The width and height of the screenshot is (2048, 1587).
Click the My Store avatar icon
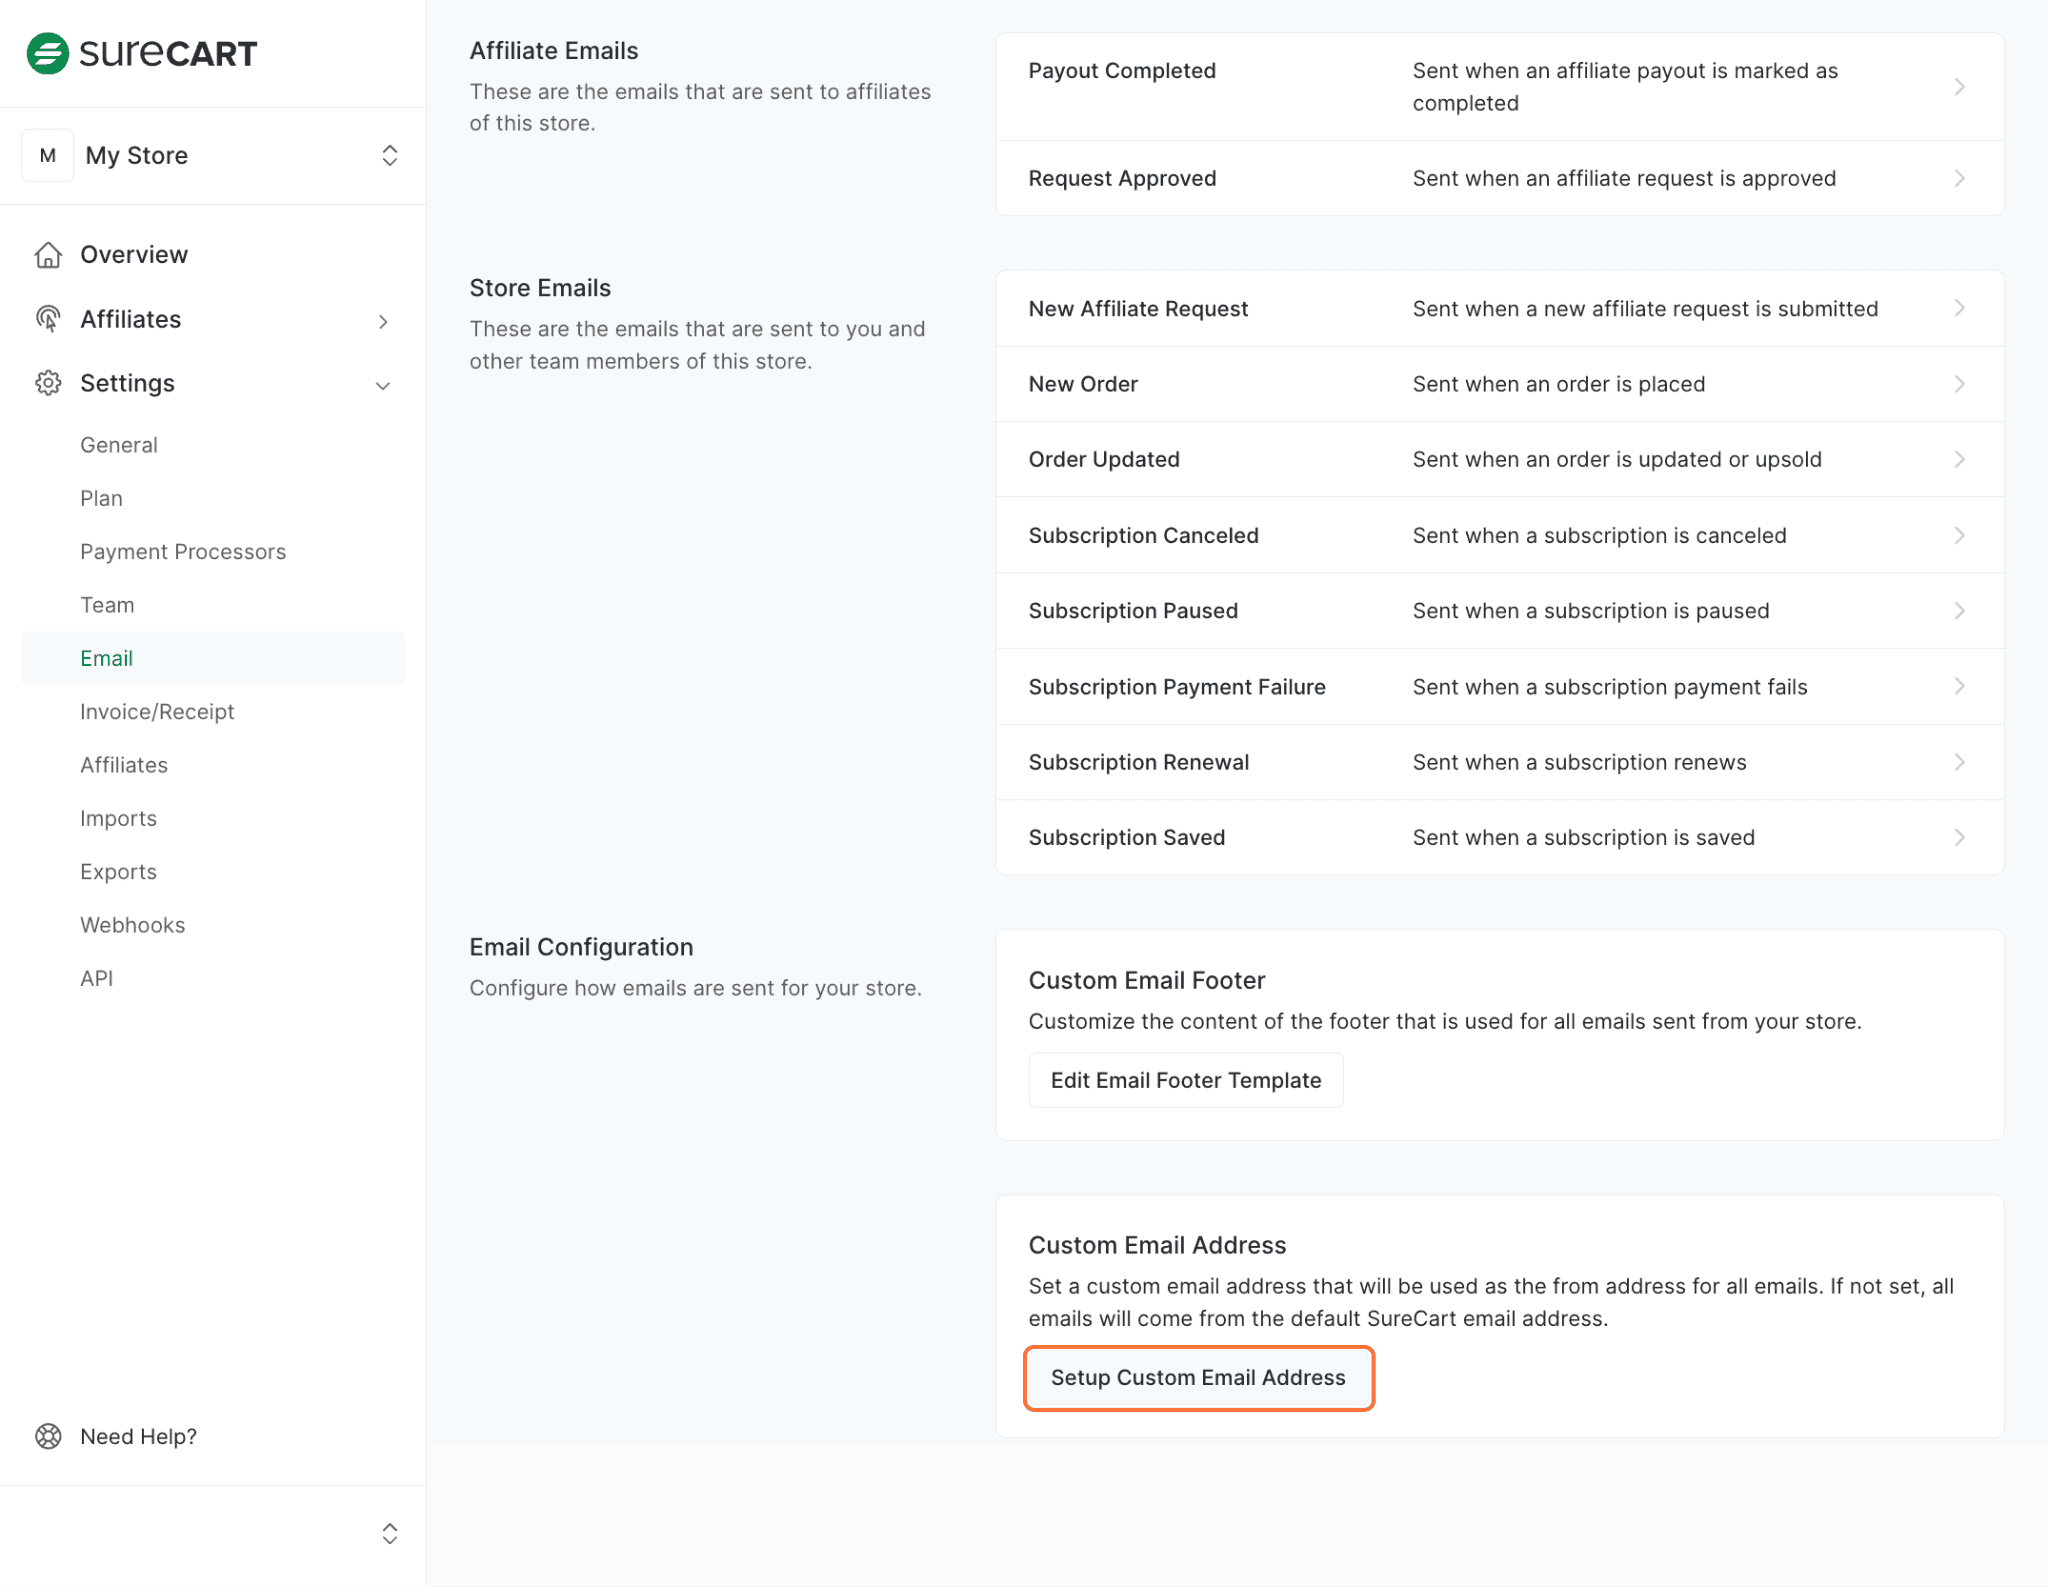47,155
